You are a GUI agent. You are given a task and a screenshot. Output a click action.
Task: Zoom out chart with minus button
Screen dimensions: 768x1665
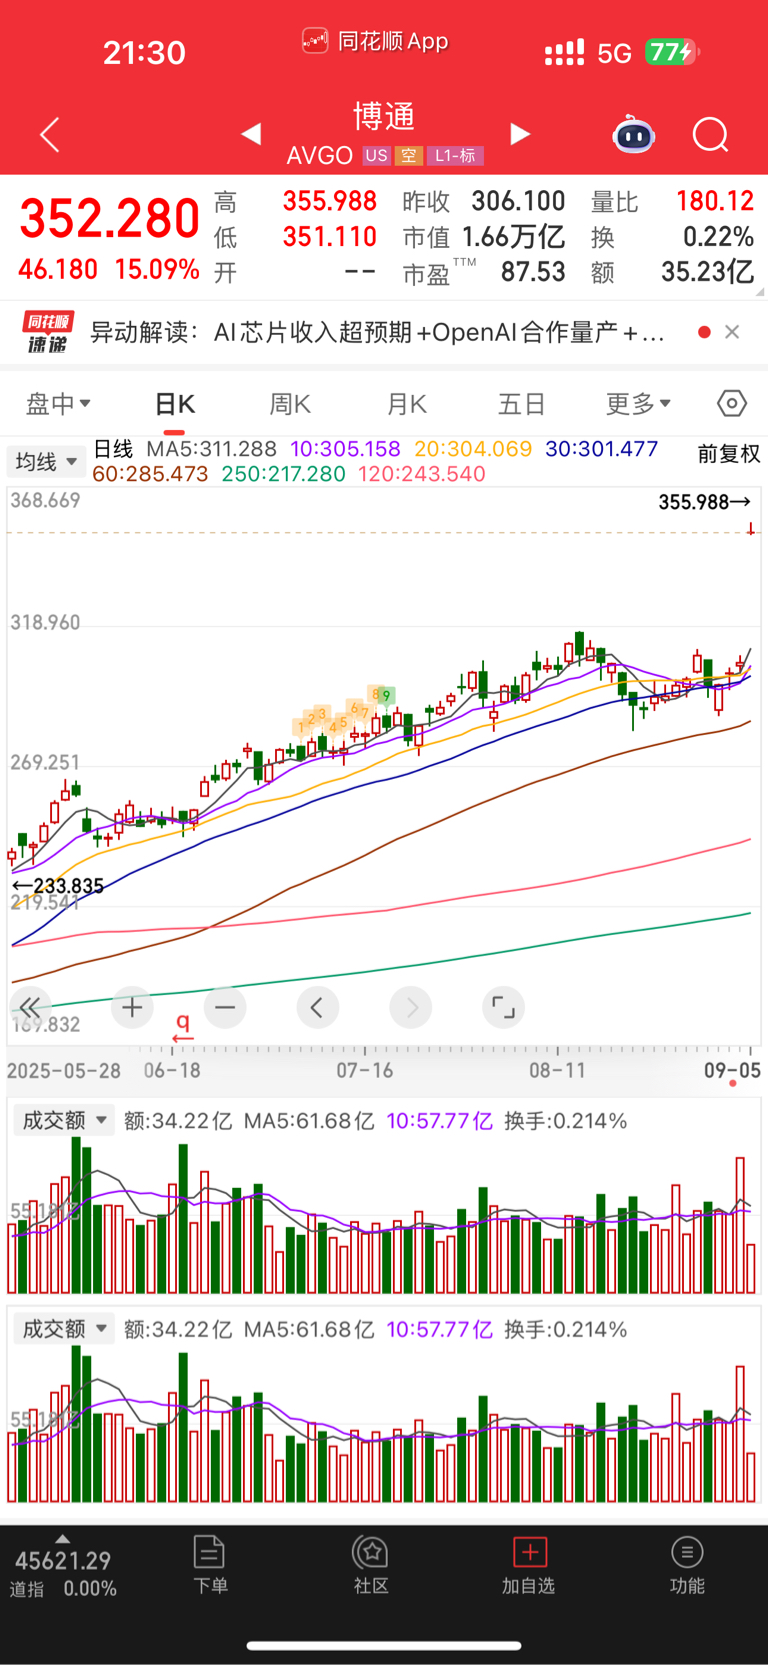click(x=225, y=1007)
